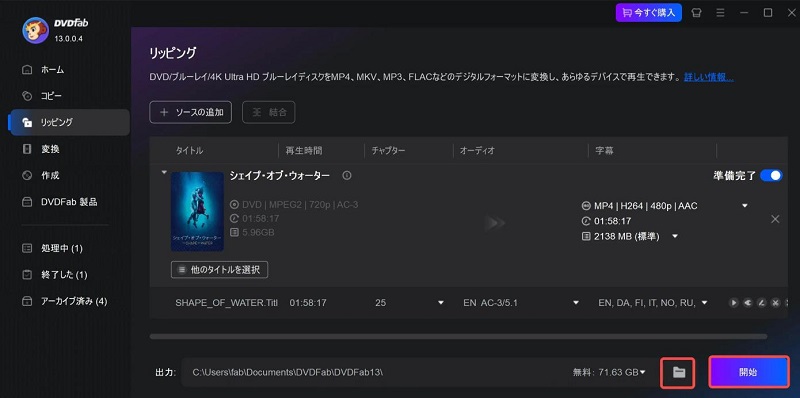
Task: Open DVDFab 製品 page
Action: coord(69,202)
